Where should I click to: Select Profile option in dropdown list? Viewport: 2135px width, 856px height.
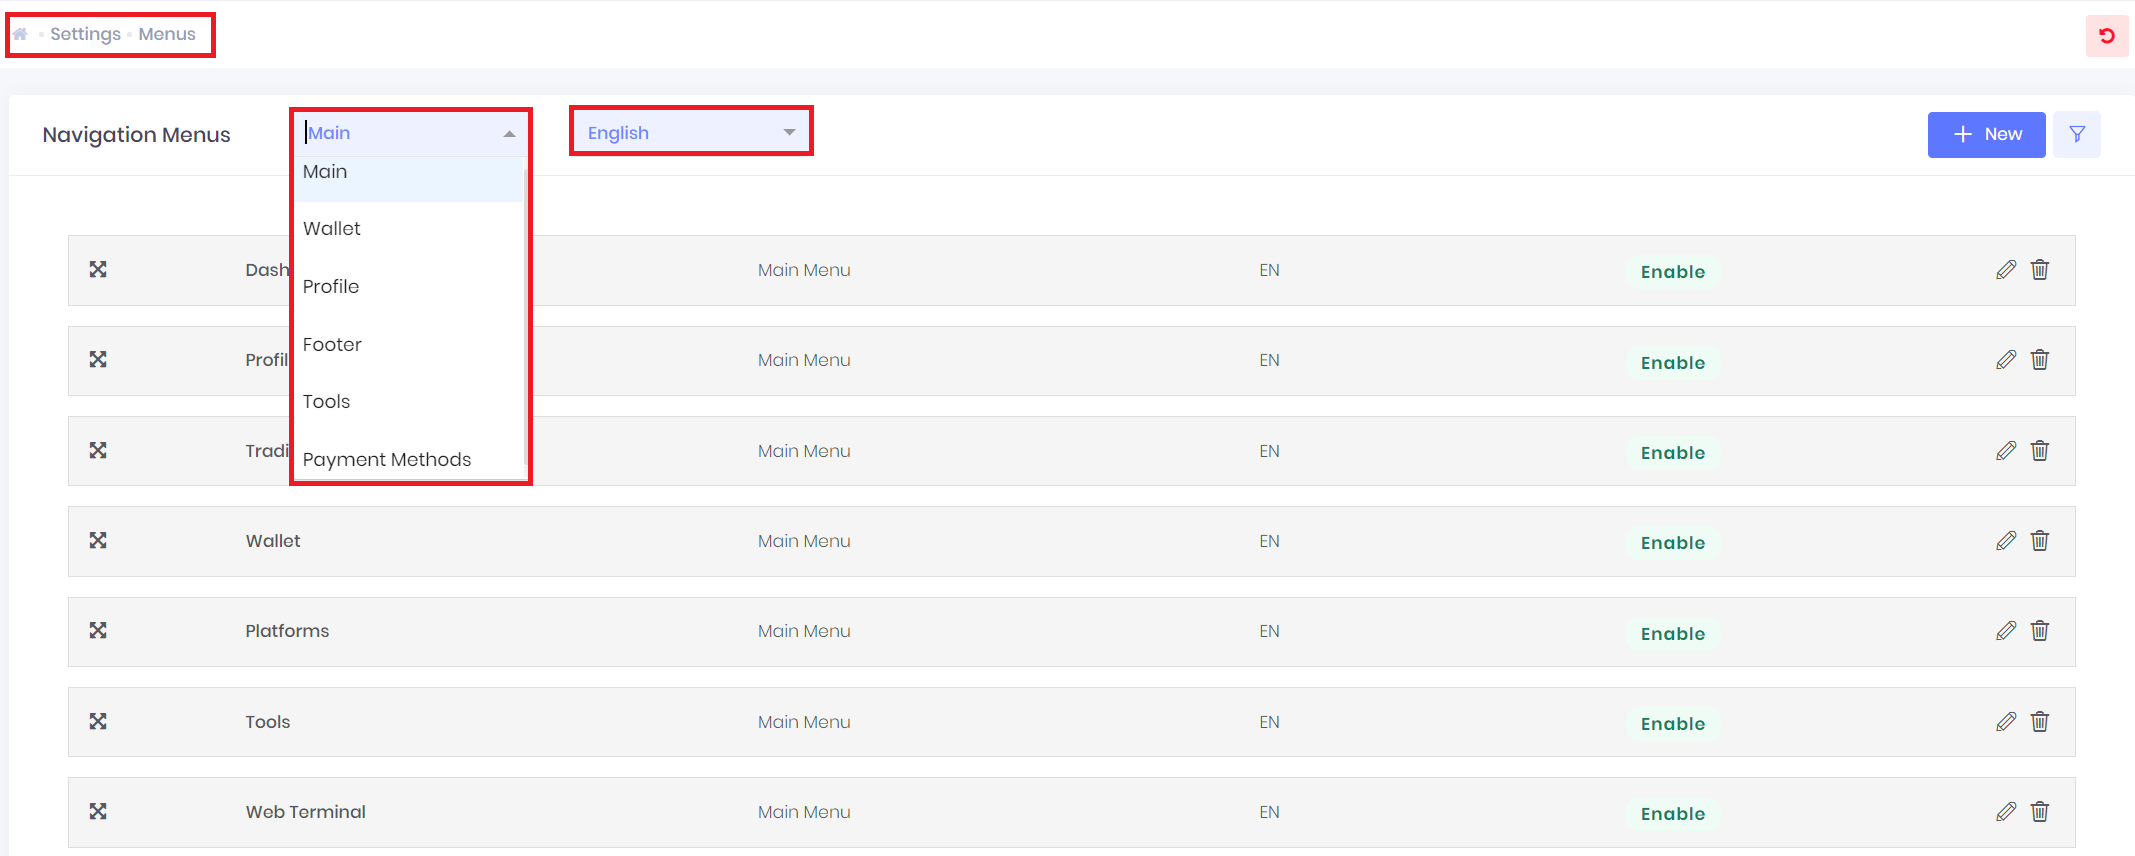(x=331, y=287)
